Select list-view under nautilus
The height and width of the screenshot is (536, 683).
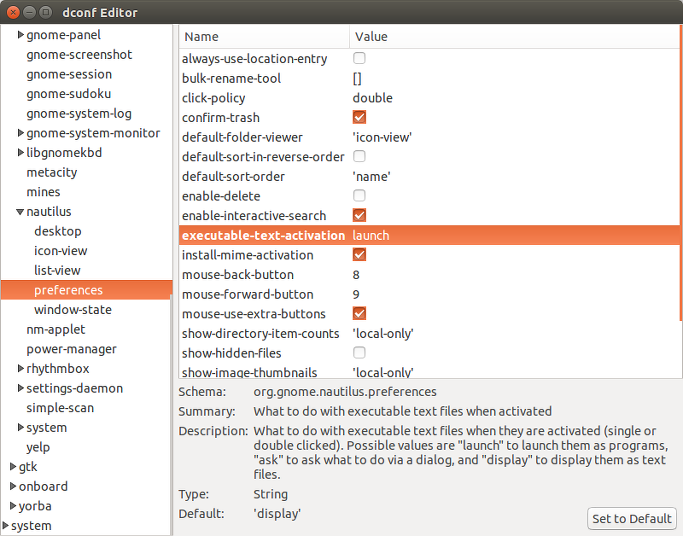(57, 270)
